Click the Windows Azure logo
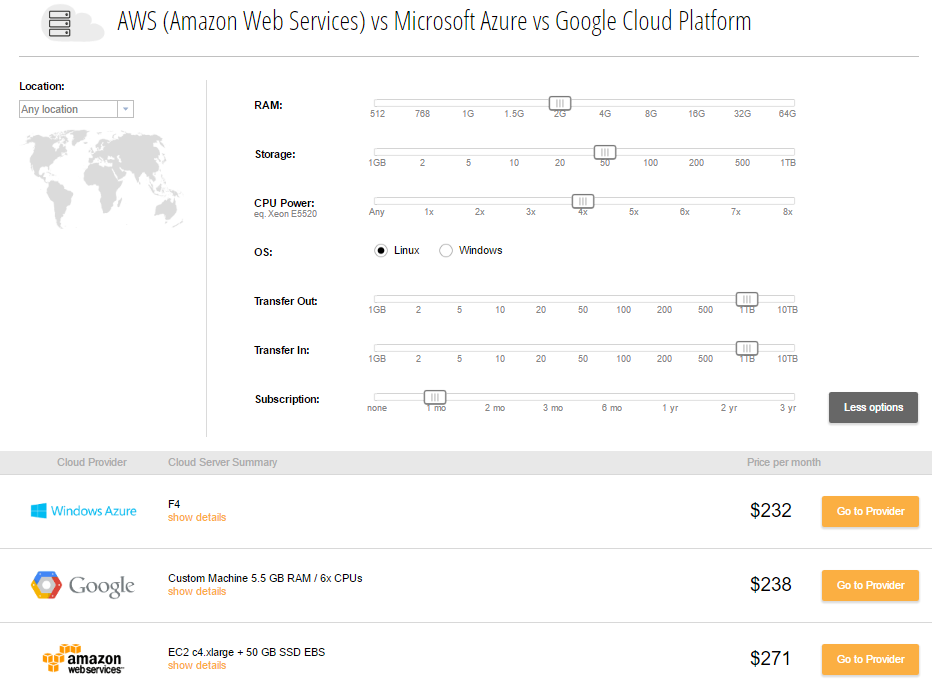Screen dimensions: 932x692 tap(84, 511)
